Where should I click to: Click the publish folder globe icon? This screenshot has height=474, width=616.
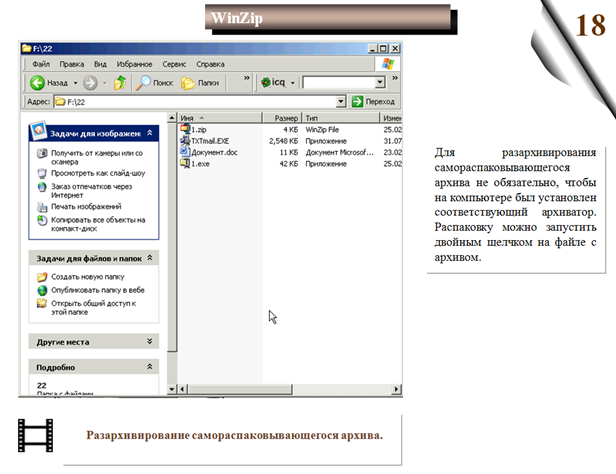[x=42, y=290]
